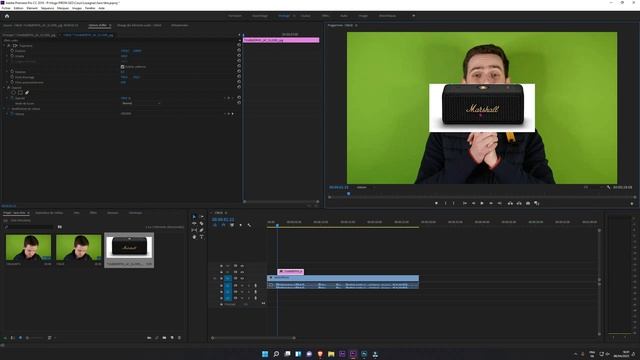
Task: Open Program monitor zoom level dropdown
Action: (x=362, y=187)
